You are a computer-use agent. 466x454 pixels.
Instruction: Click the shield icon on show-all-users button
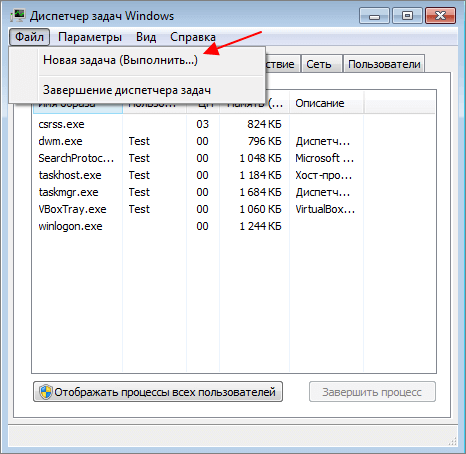pyautogui.click(x=45, y=392)
